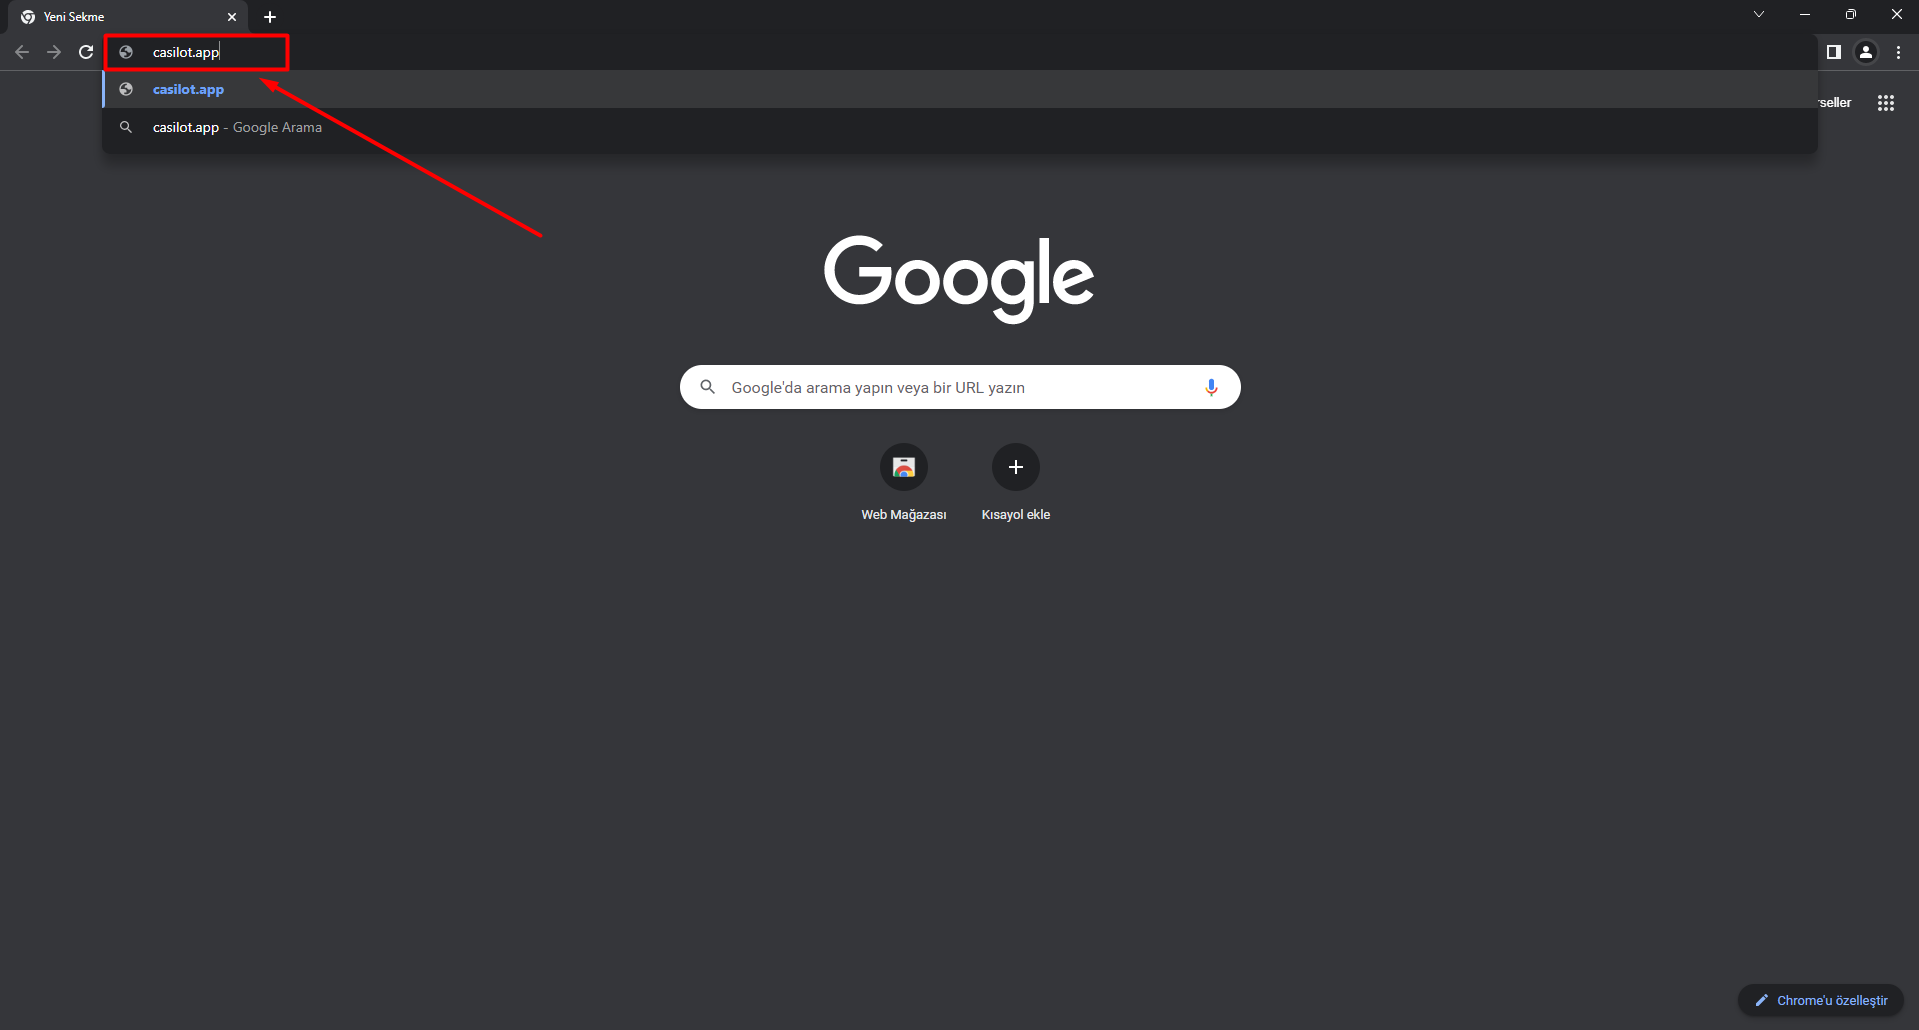Open the Google apps grid
This screenshot has height=1030, width=1919.
1886,103
